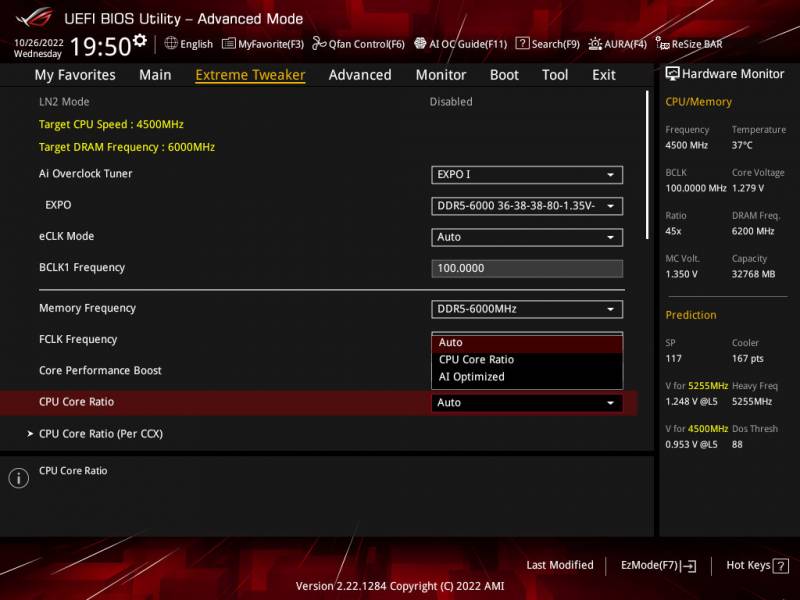The image size is (800, 600).
Task: Click Last Modified button
Action: click(x=560, y=565)
